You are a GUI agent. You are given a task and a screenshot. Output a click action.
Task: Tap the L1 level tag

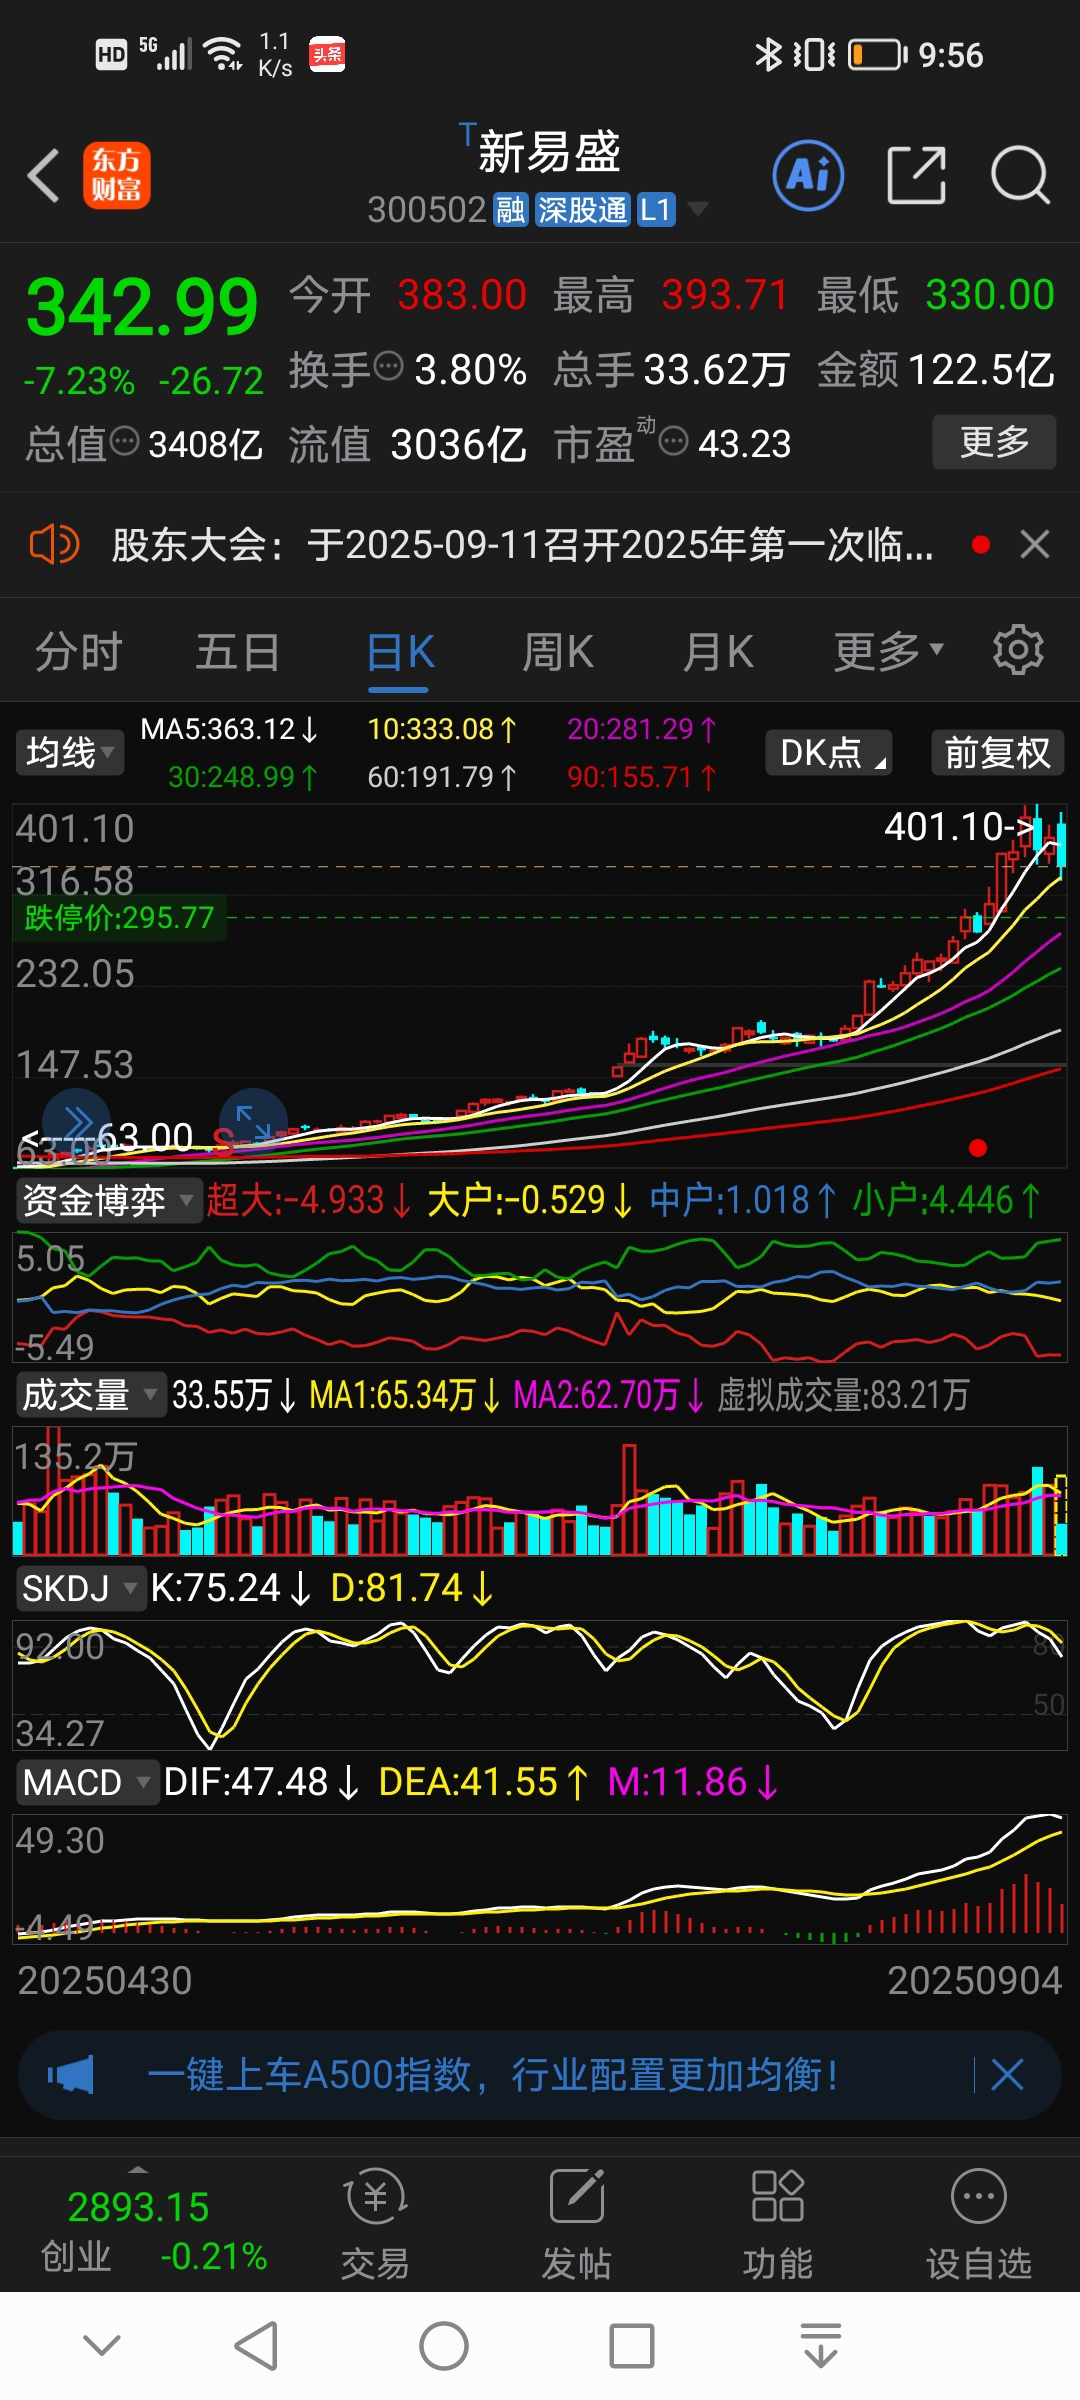tap(655, 209)
